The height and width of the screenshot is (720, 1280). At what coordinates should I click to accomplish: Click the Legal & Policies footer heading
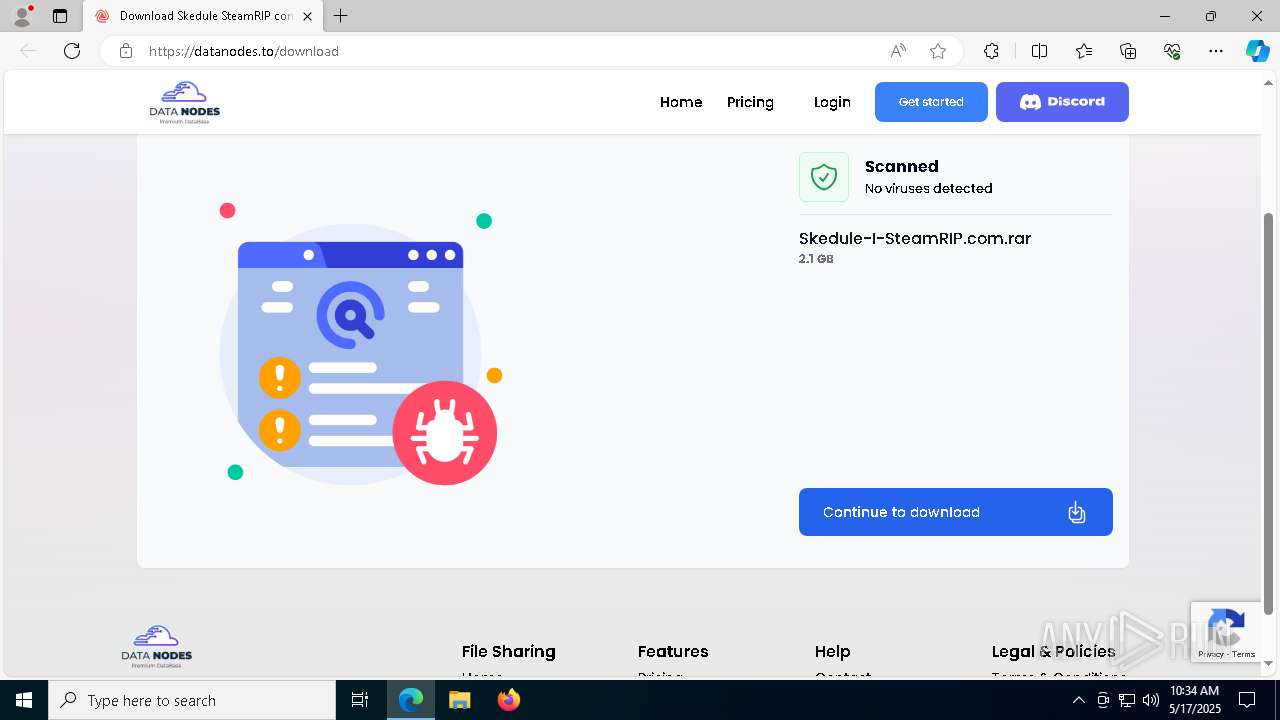pyautogui.click(x=1053, y=651)
